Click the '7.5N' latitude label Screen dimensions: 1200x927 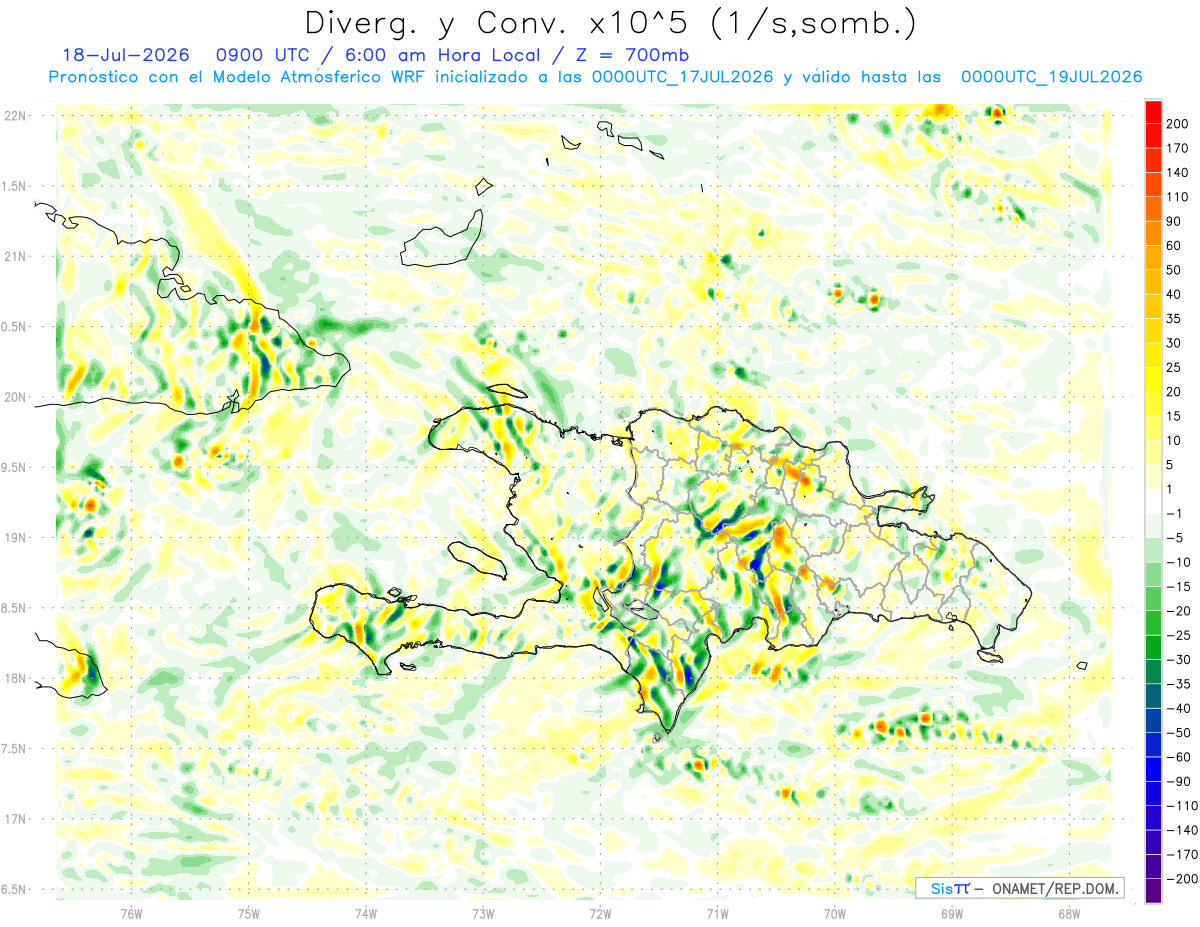(15, 749)
